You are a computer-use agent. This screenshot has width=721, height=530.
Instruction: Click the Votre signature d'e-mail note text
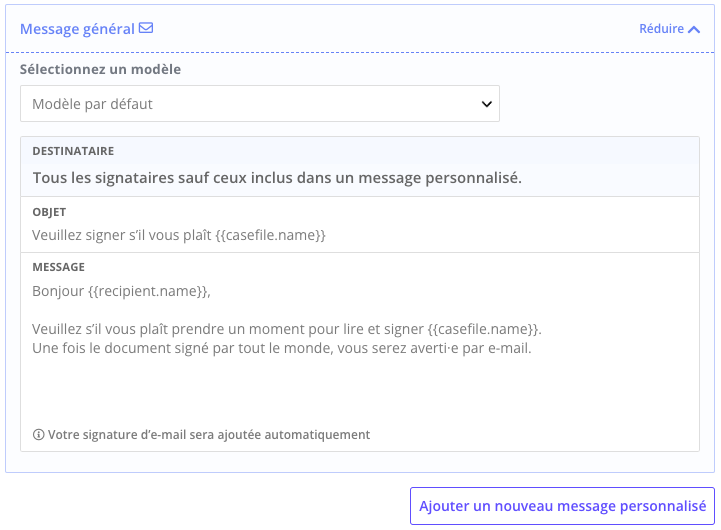209,435
